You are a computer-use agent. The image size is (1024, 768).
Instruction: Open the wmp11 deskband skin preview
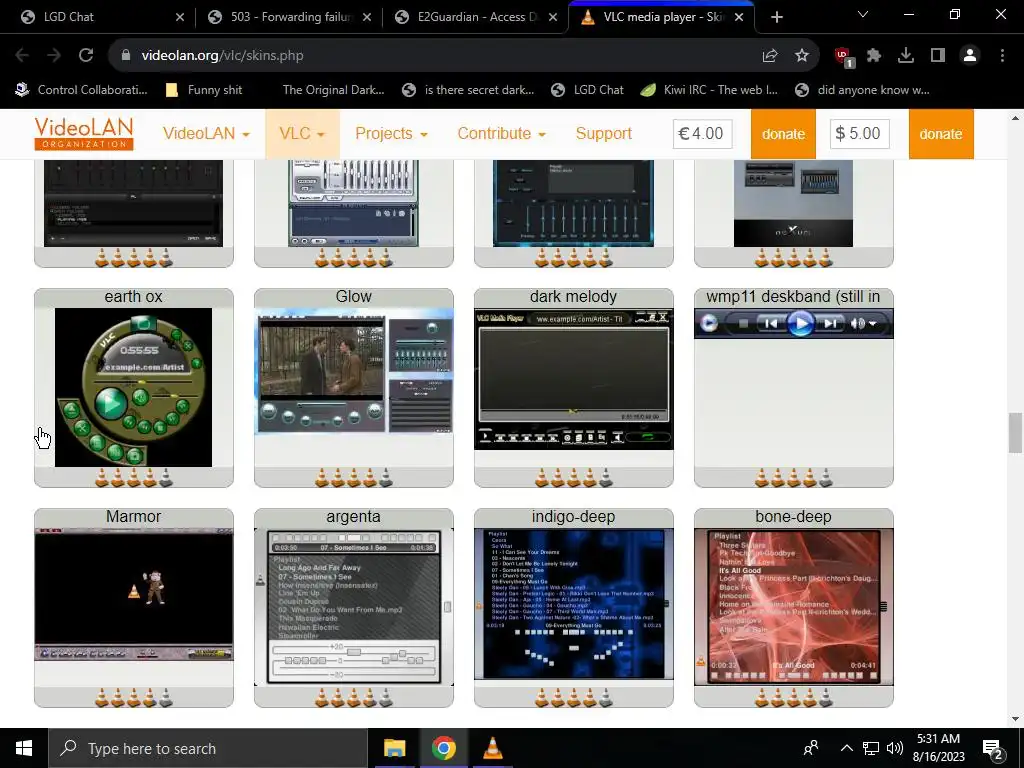tap(793, 323)
